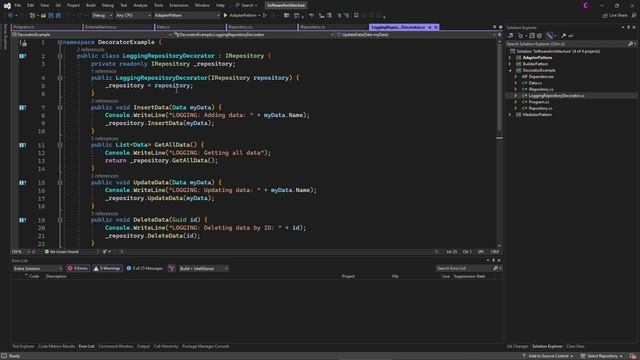
Task: Click Select Repository button
Action: pos(602,356)
